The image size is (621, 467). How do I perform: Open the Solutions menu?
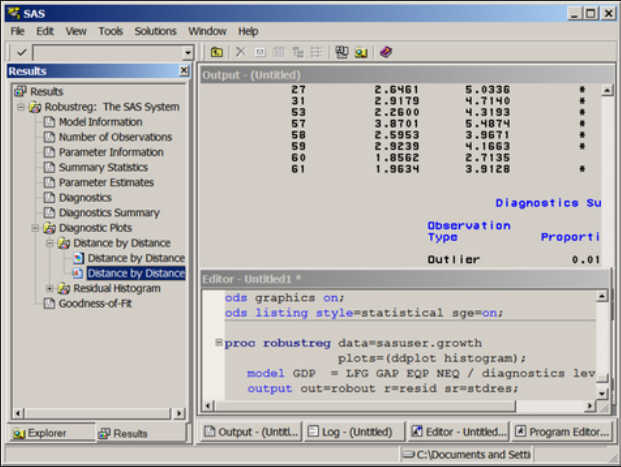(155, 31)
